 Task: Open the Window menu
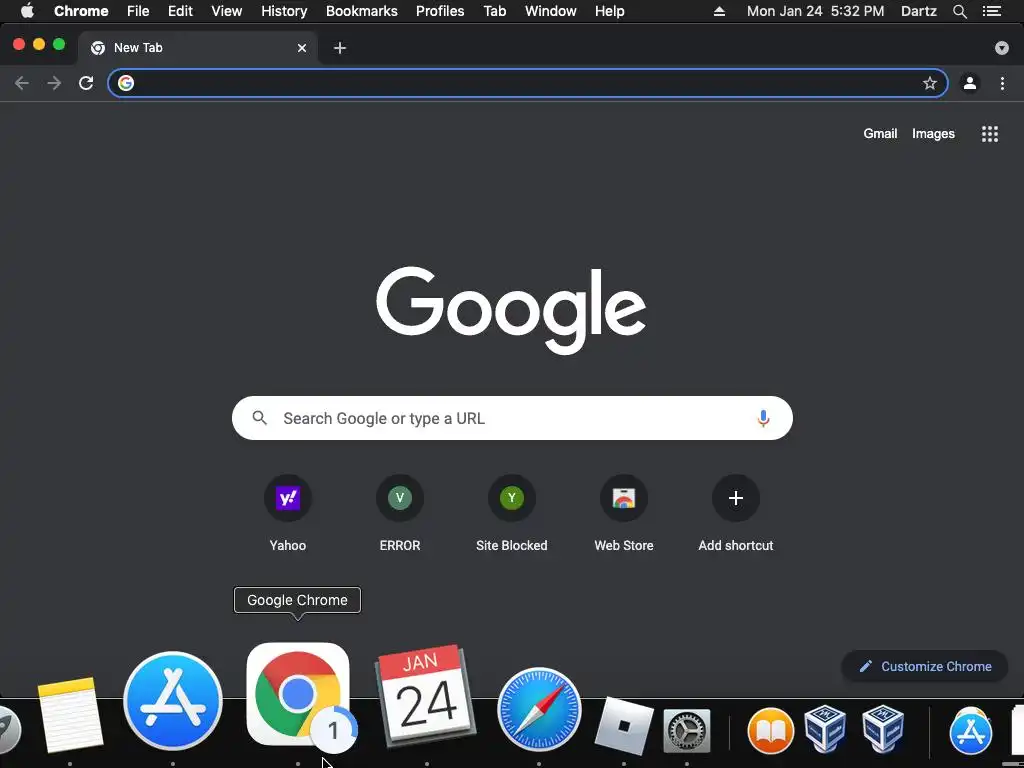(551, 11)
